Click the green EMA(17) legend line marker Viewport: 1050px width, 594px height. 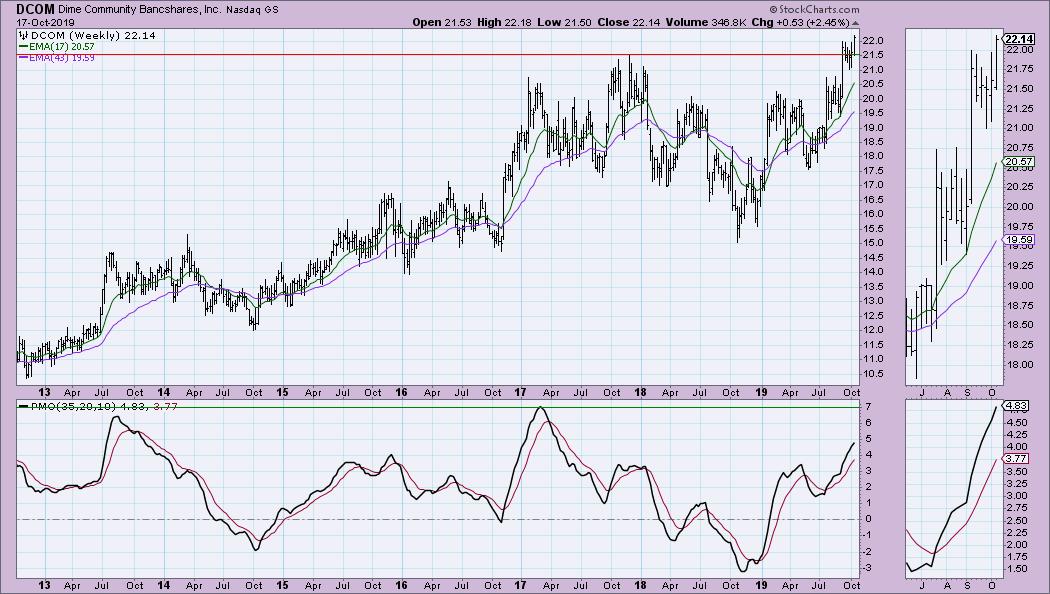(23, 47)
